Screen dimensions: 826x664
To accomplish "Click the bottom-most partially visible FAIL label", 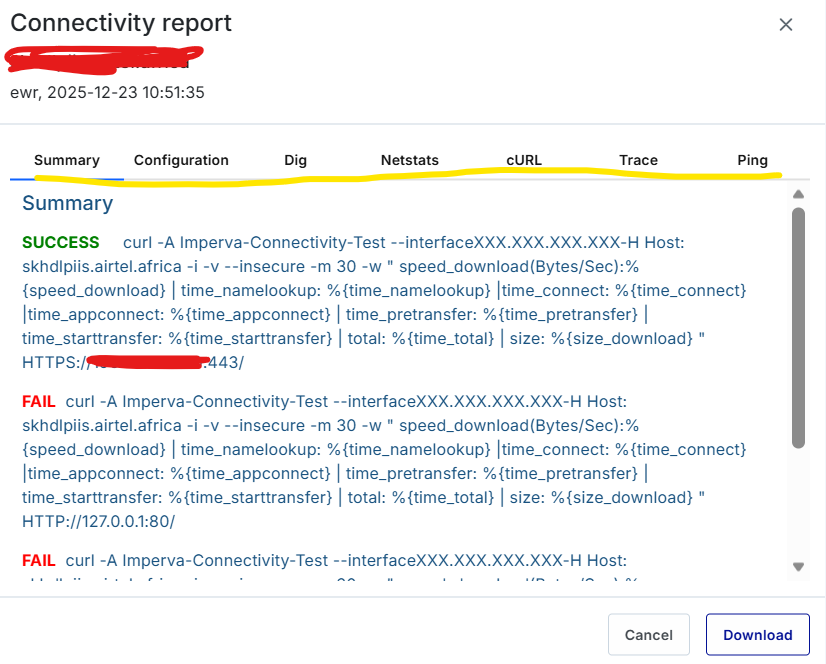I will (x=40, y=560).
